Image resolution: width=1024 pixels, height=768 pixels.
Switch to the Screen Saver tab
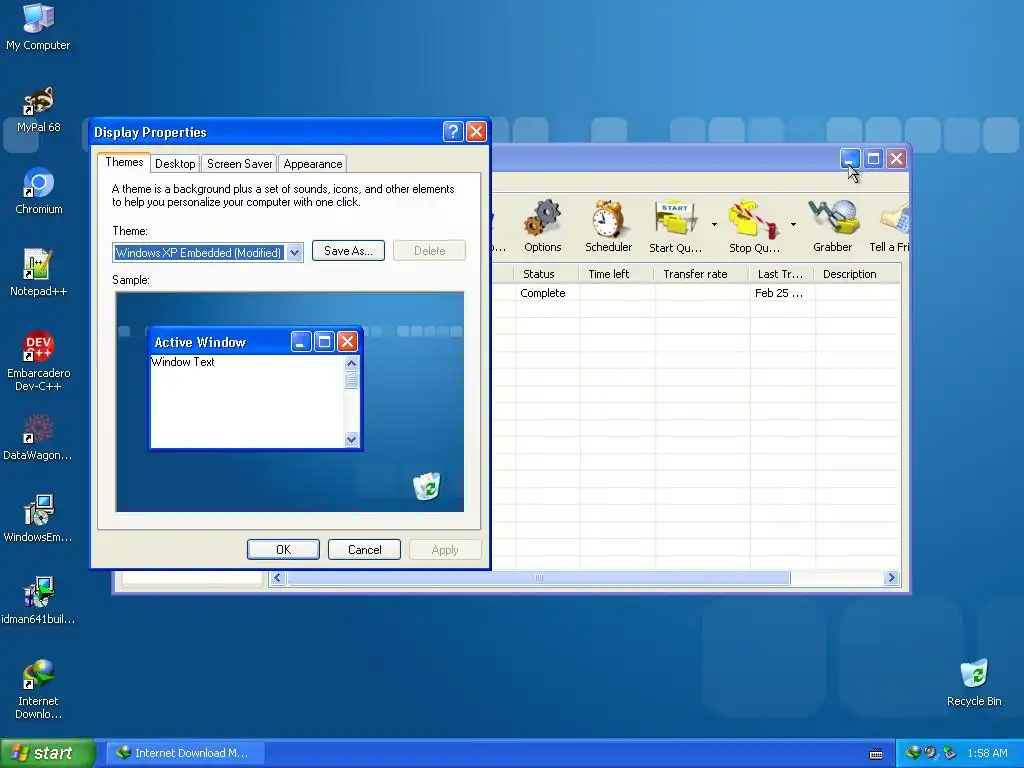[x=239, y=164]
